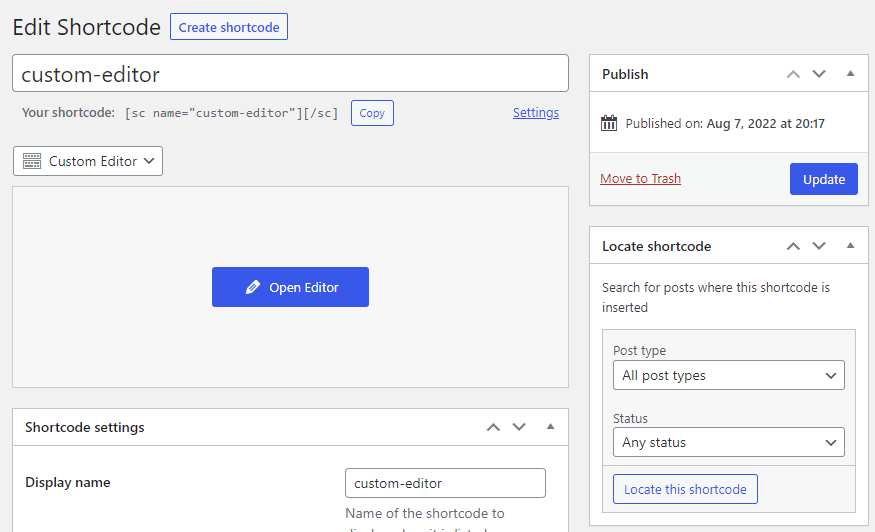875x532 pixels.
Task: Click the Status label
Action: (630, 418)
